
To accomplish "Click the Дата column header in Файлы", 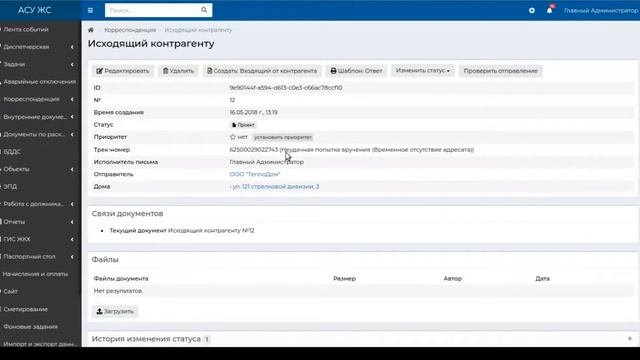I will pos(542,278).
